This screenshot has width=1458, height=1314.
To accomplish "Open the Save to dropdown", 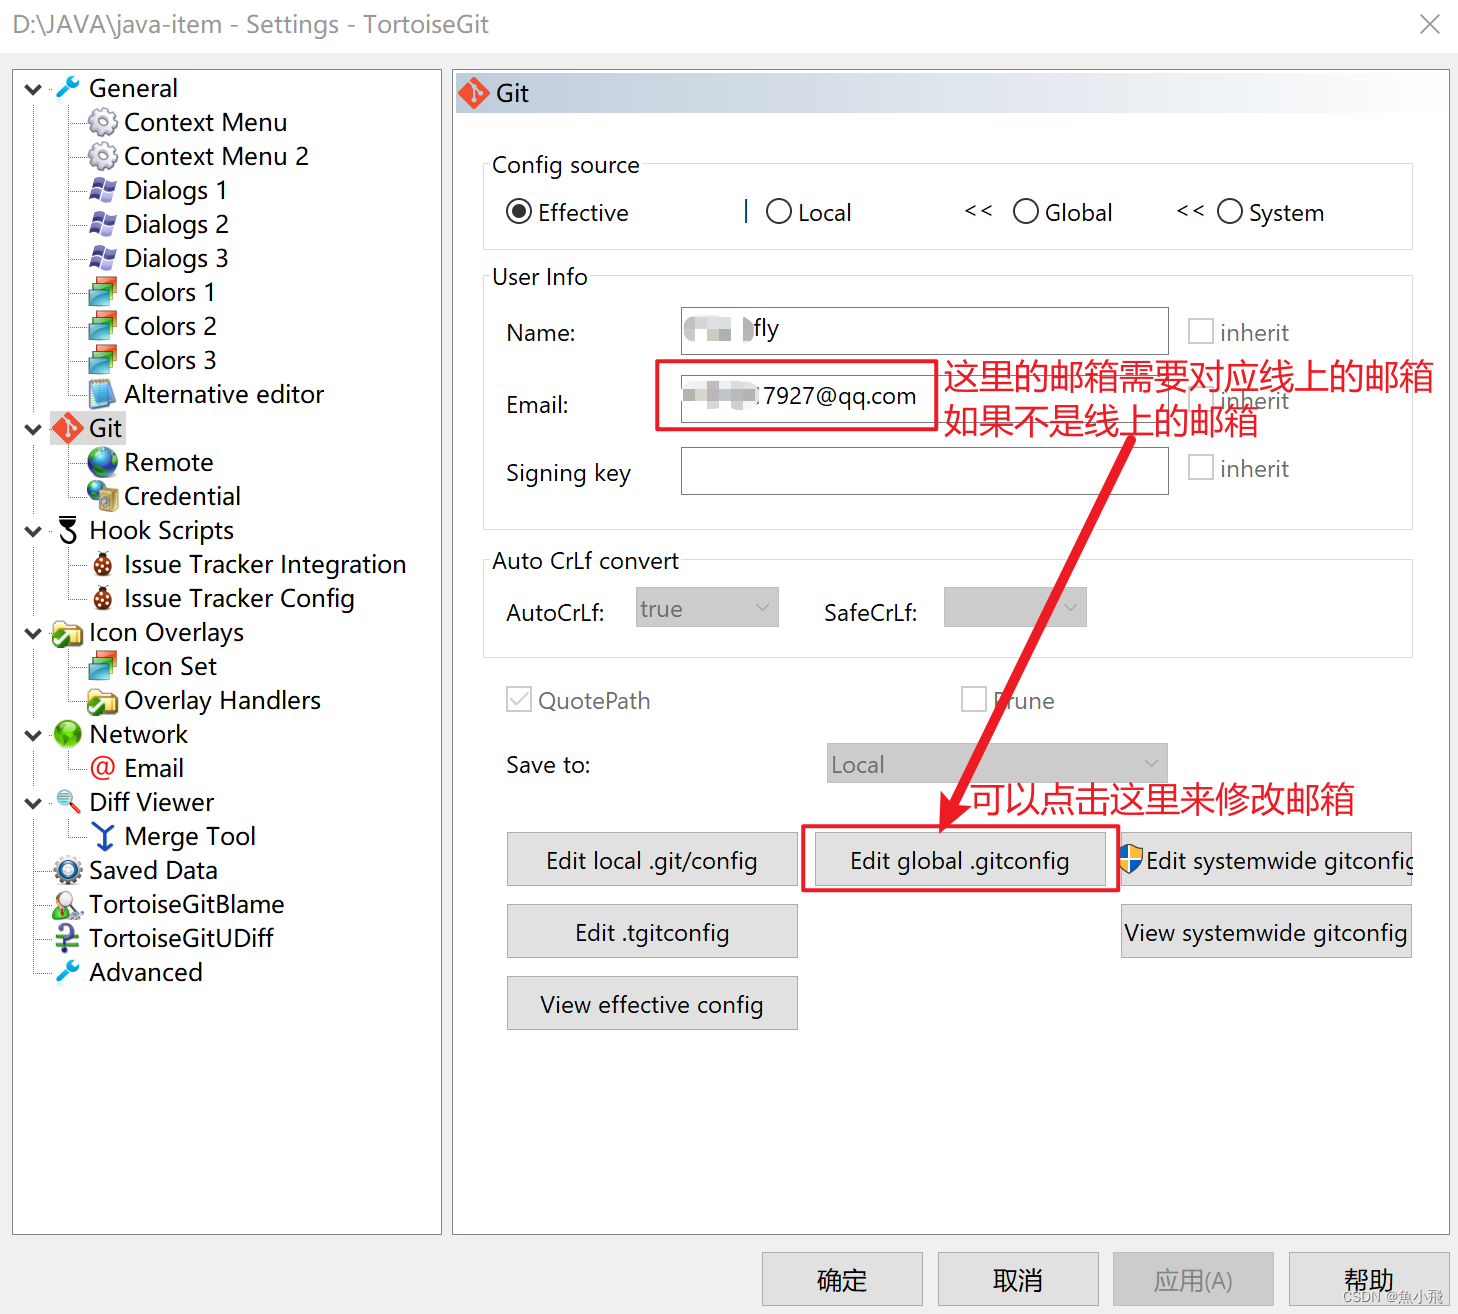I will 997,764.
